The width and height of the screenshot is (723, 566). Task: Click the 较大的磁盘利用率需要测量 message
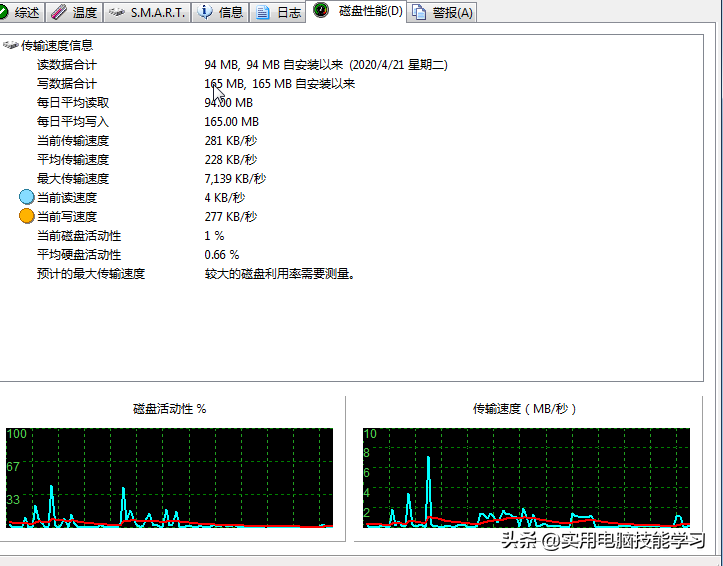point(279,273)
